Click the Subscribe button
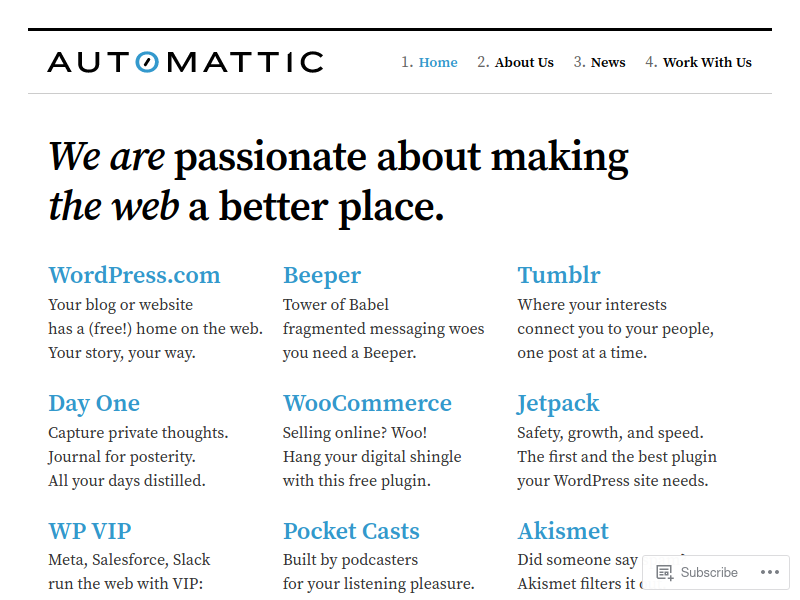Viewport: 800px width, 600px height. click(697, 572)
